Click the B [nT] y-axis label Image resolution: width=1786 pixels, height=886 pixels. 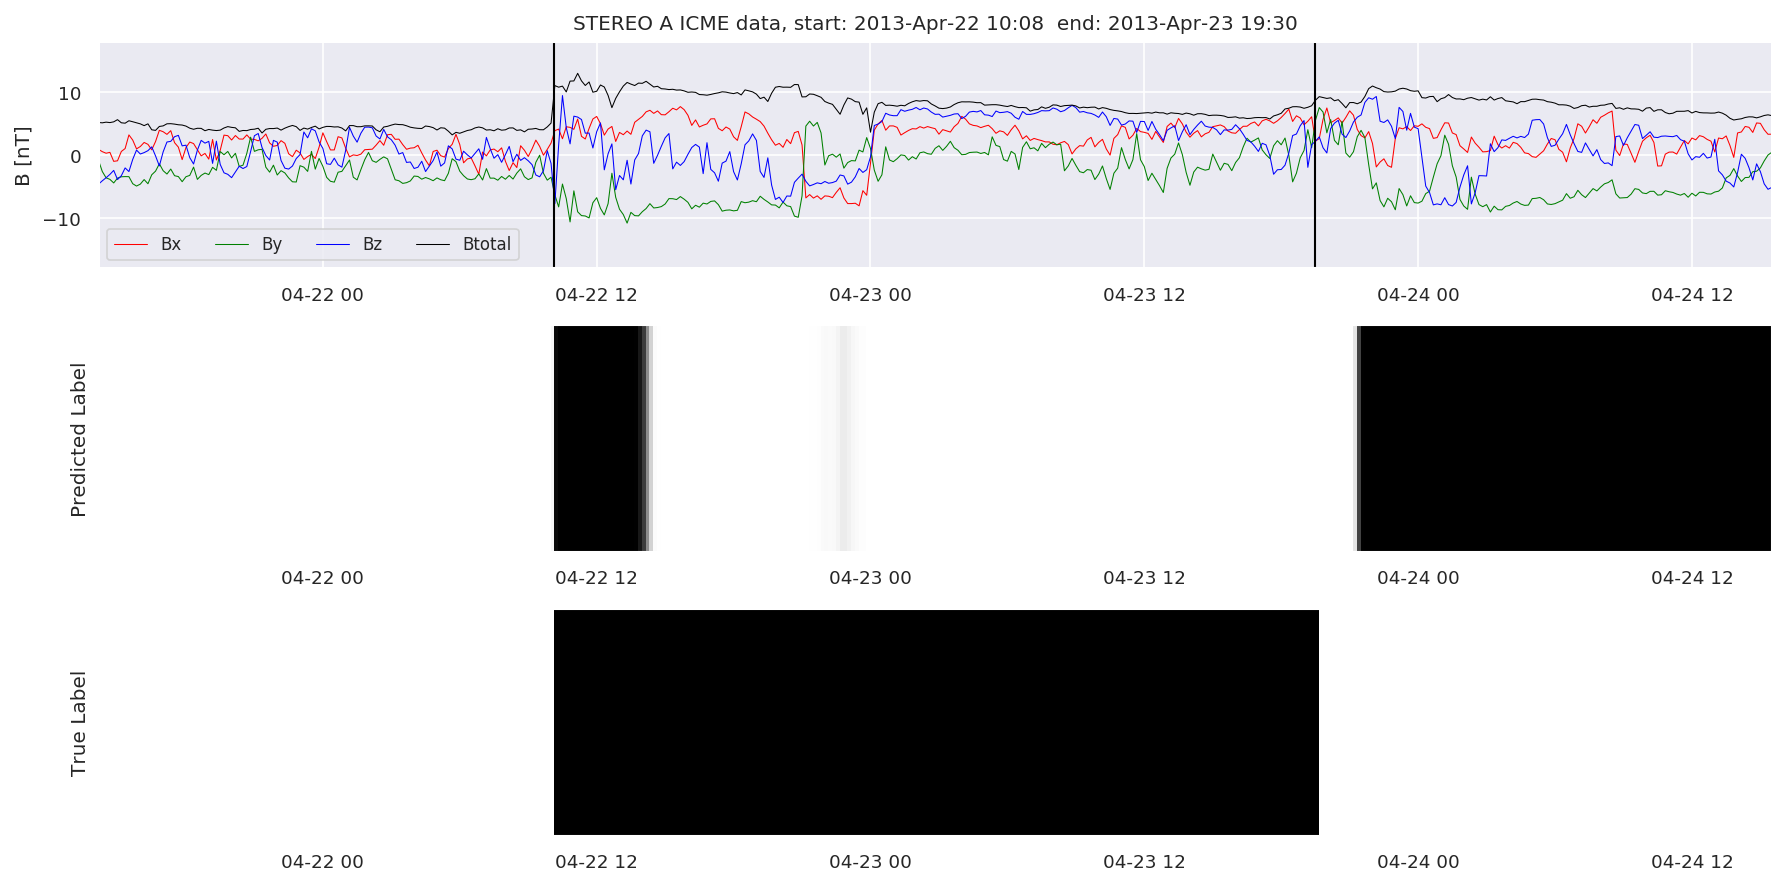22,155
